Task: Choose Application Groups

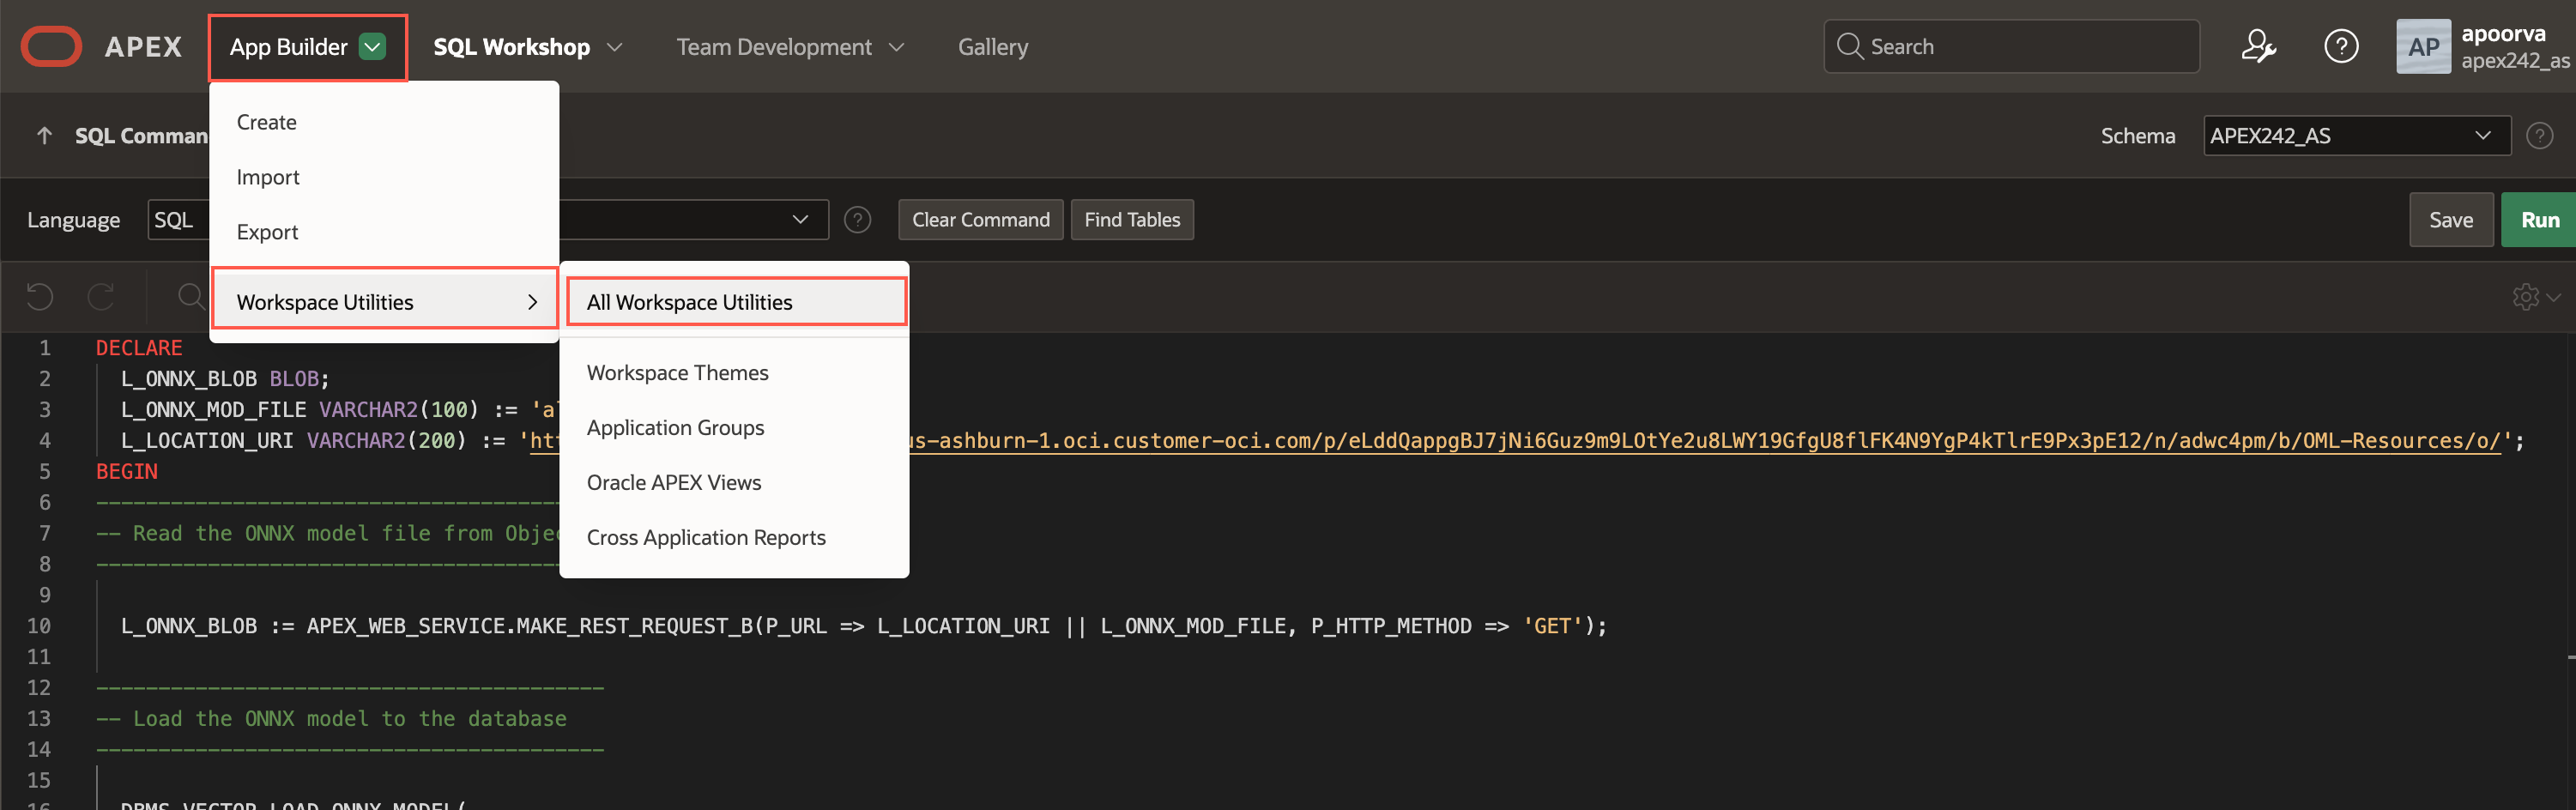Action: pos(735,428)
